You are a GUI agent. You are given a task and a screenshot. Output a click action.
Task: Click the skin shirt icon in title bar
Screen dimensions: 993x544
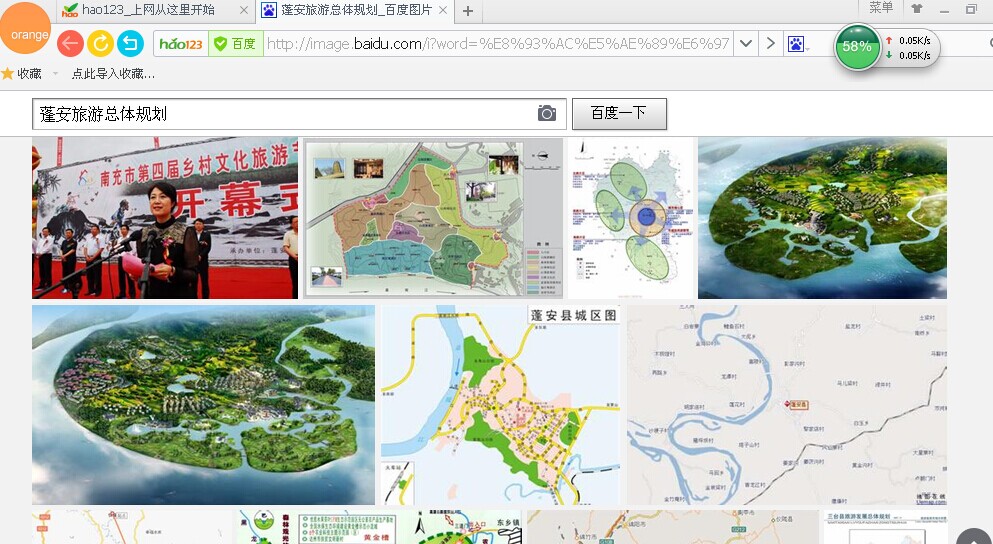point(916,9)
